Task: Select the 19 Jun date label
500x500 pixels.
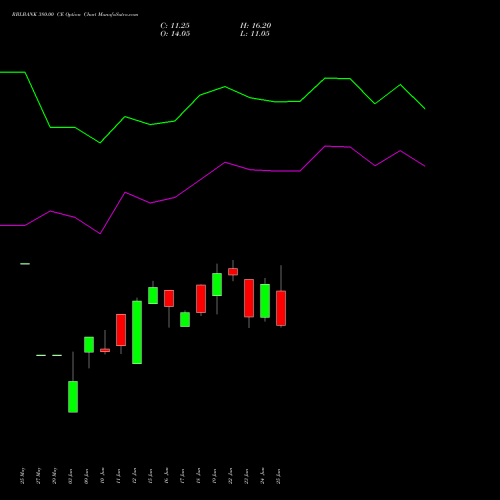Action: (x=215, y=476)
